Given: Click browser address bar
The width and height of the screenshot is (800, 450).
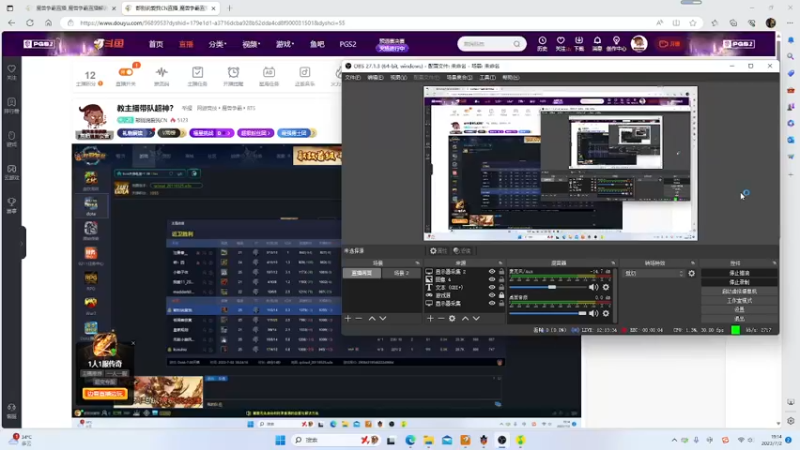Looking at the screenshot, I should tap(357, 23).
